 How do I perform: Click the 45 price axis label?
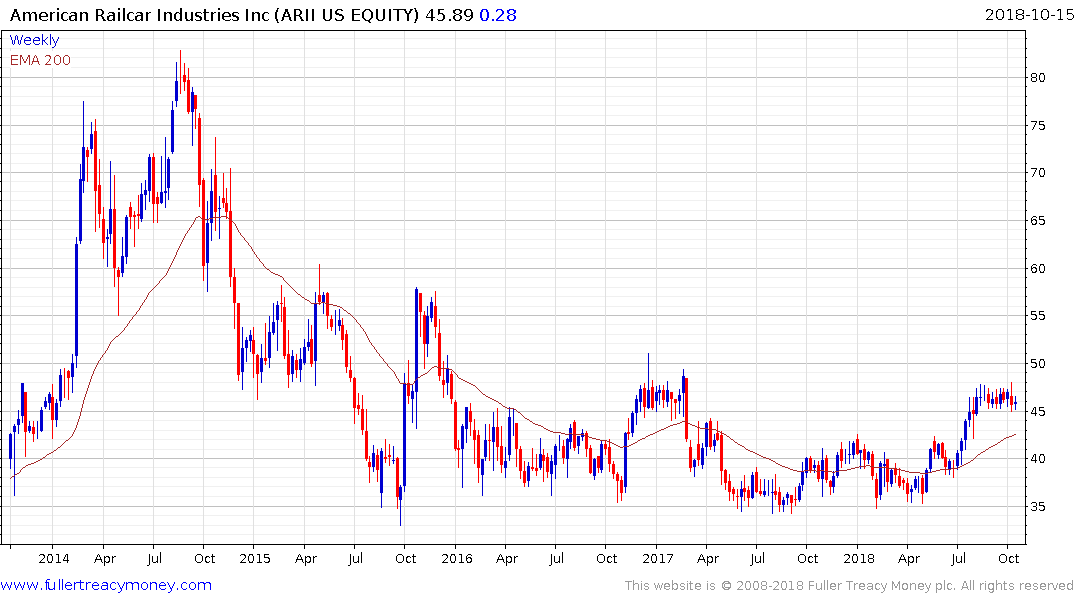point(1038,411)
